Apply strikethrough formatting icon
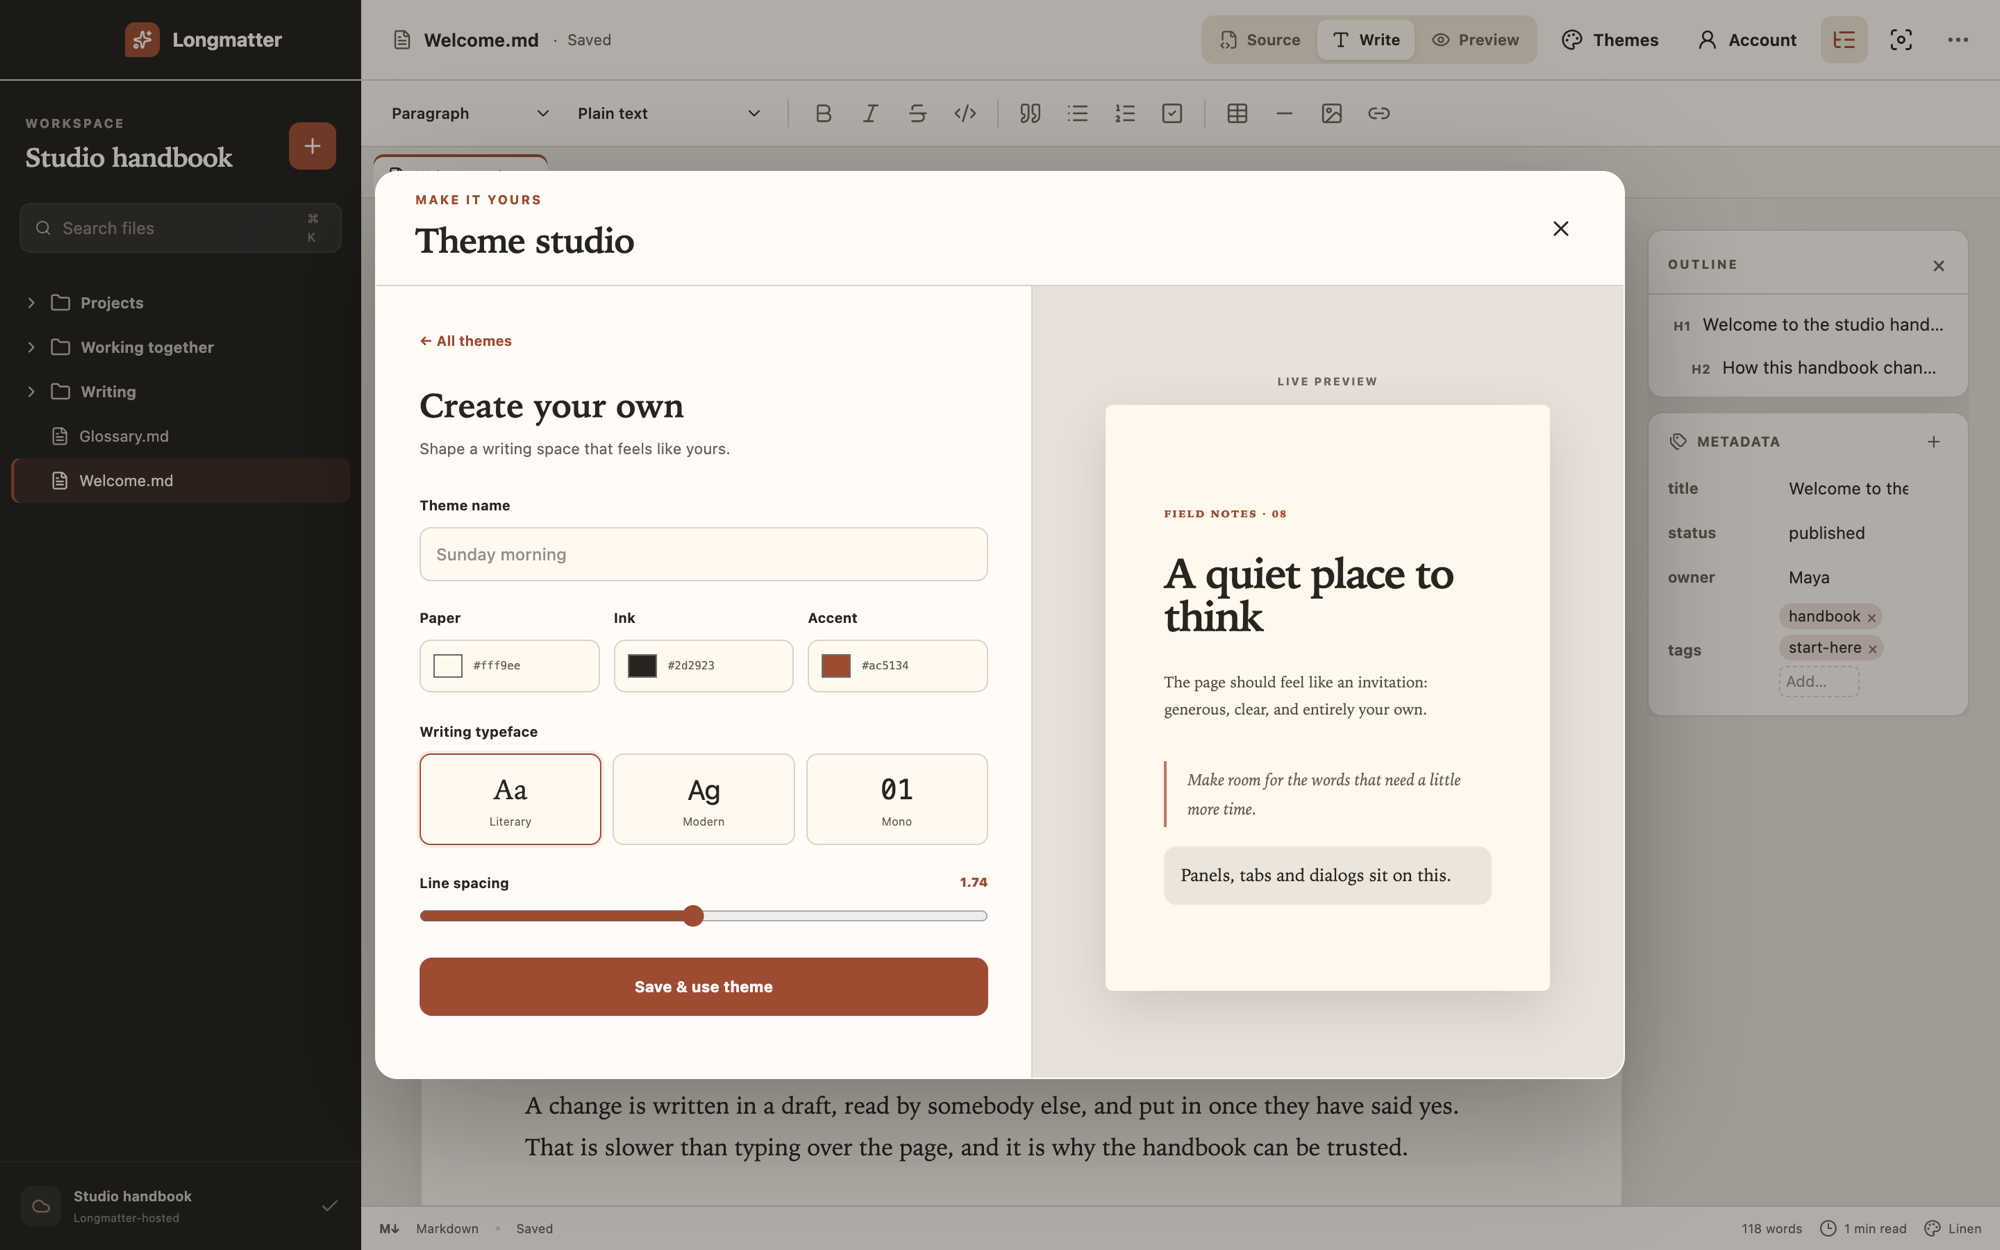Screen dimensions: 2000x1250 (917, 113)
